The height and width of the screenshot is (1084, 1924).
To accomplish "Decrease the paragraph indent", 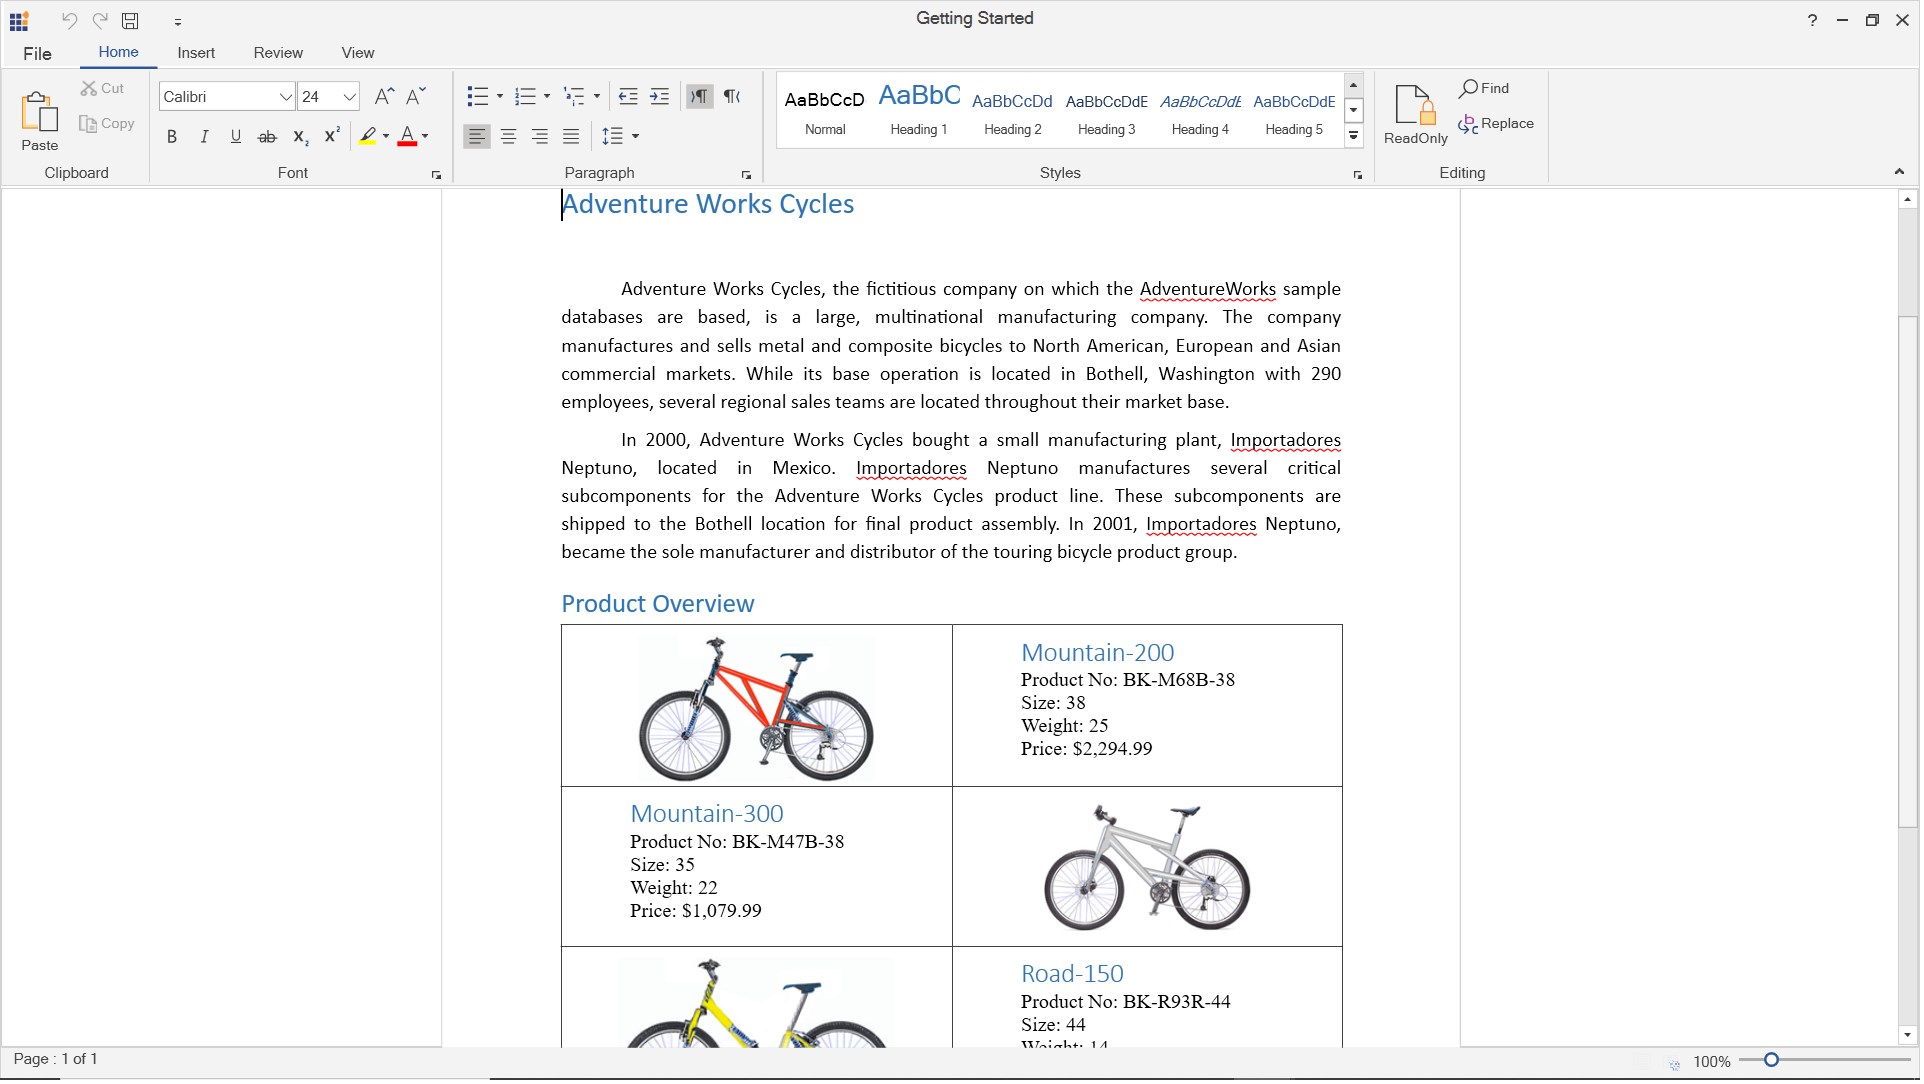I will (x=628, y=96).
